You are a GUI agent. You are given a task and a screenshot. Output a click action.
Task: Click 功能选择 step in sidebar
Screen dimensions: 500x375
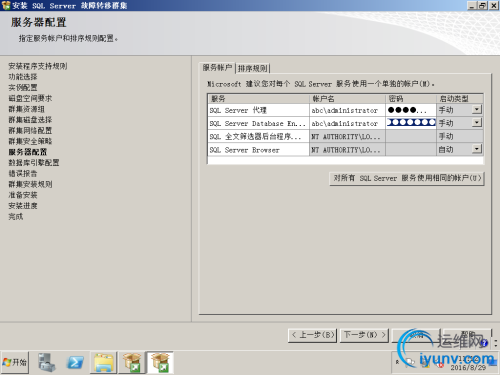coord(23,77)
